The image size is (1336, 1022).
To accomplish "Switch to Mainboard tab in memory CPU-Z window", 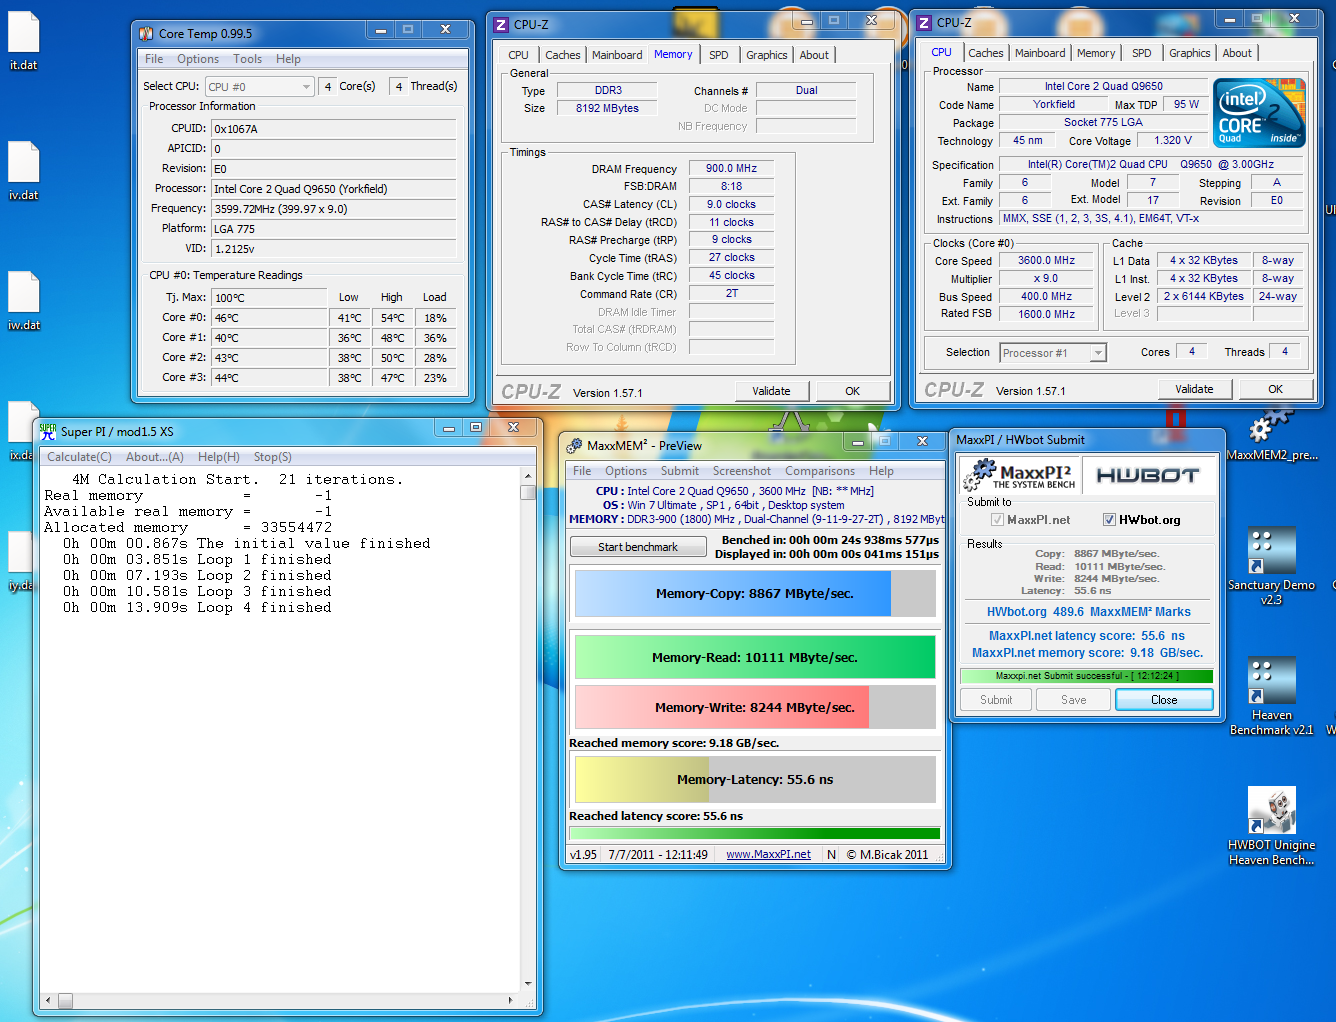I will (617, 55).
